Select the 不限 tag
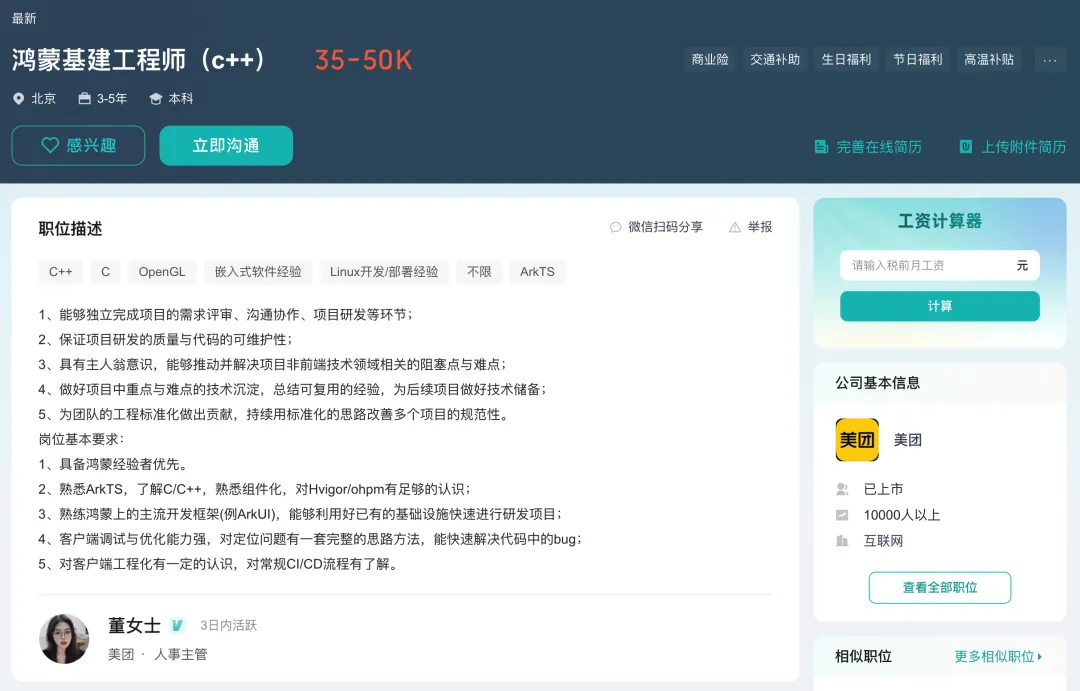This screenshot has height=691, width=1080. [479, 272]
